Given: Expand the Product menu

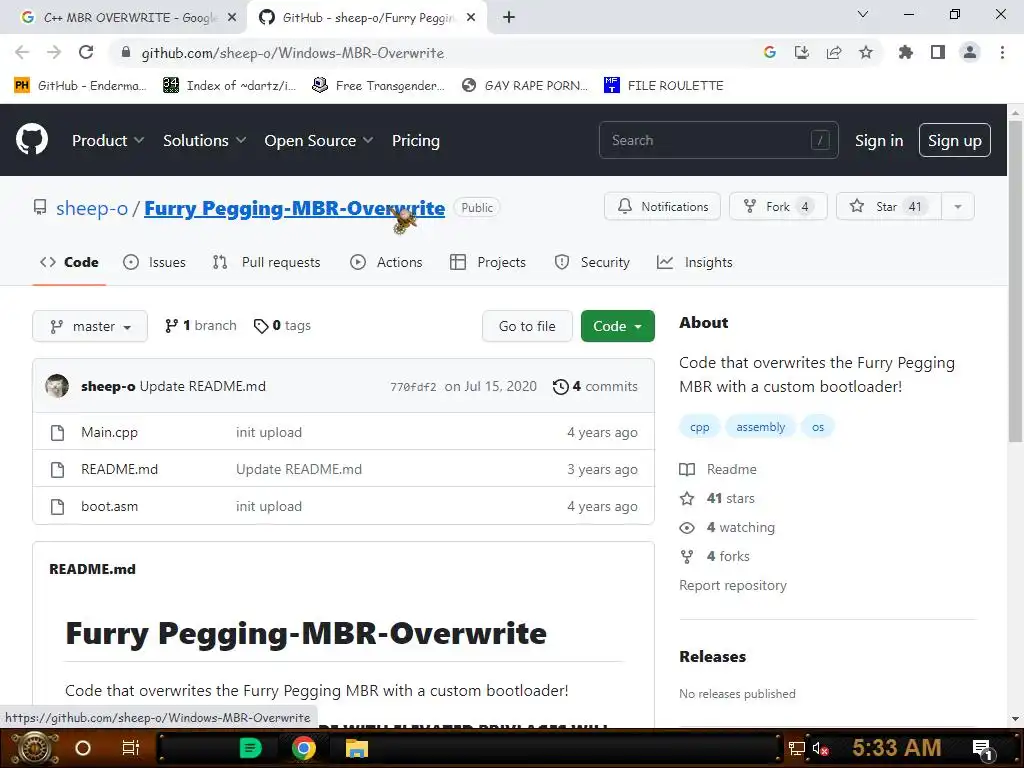Looking at the screenshot, I should click(x=108, y=140).
